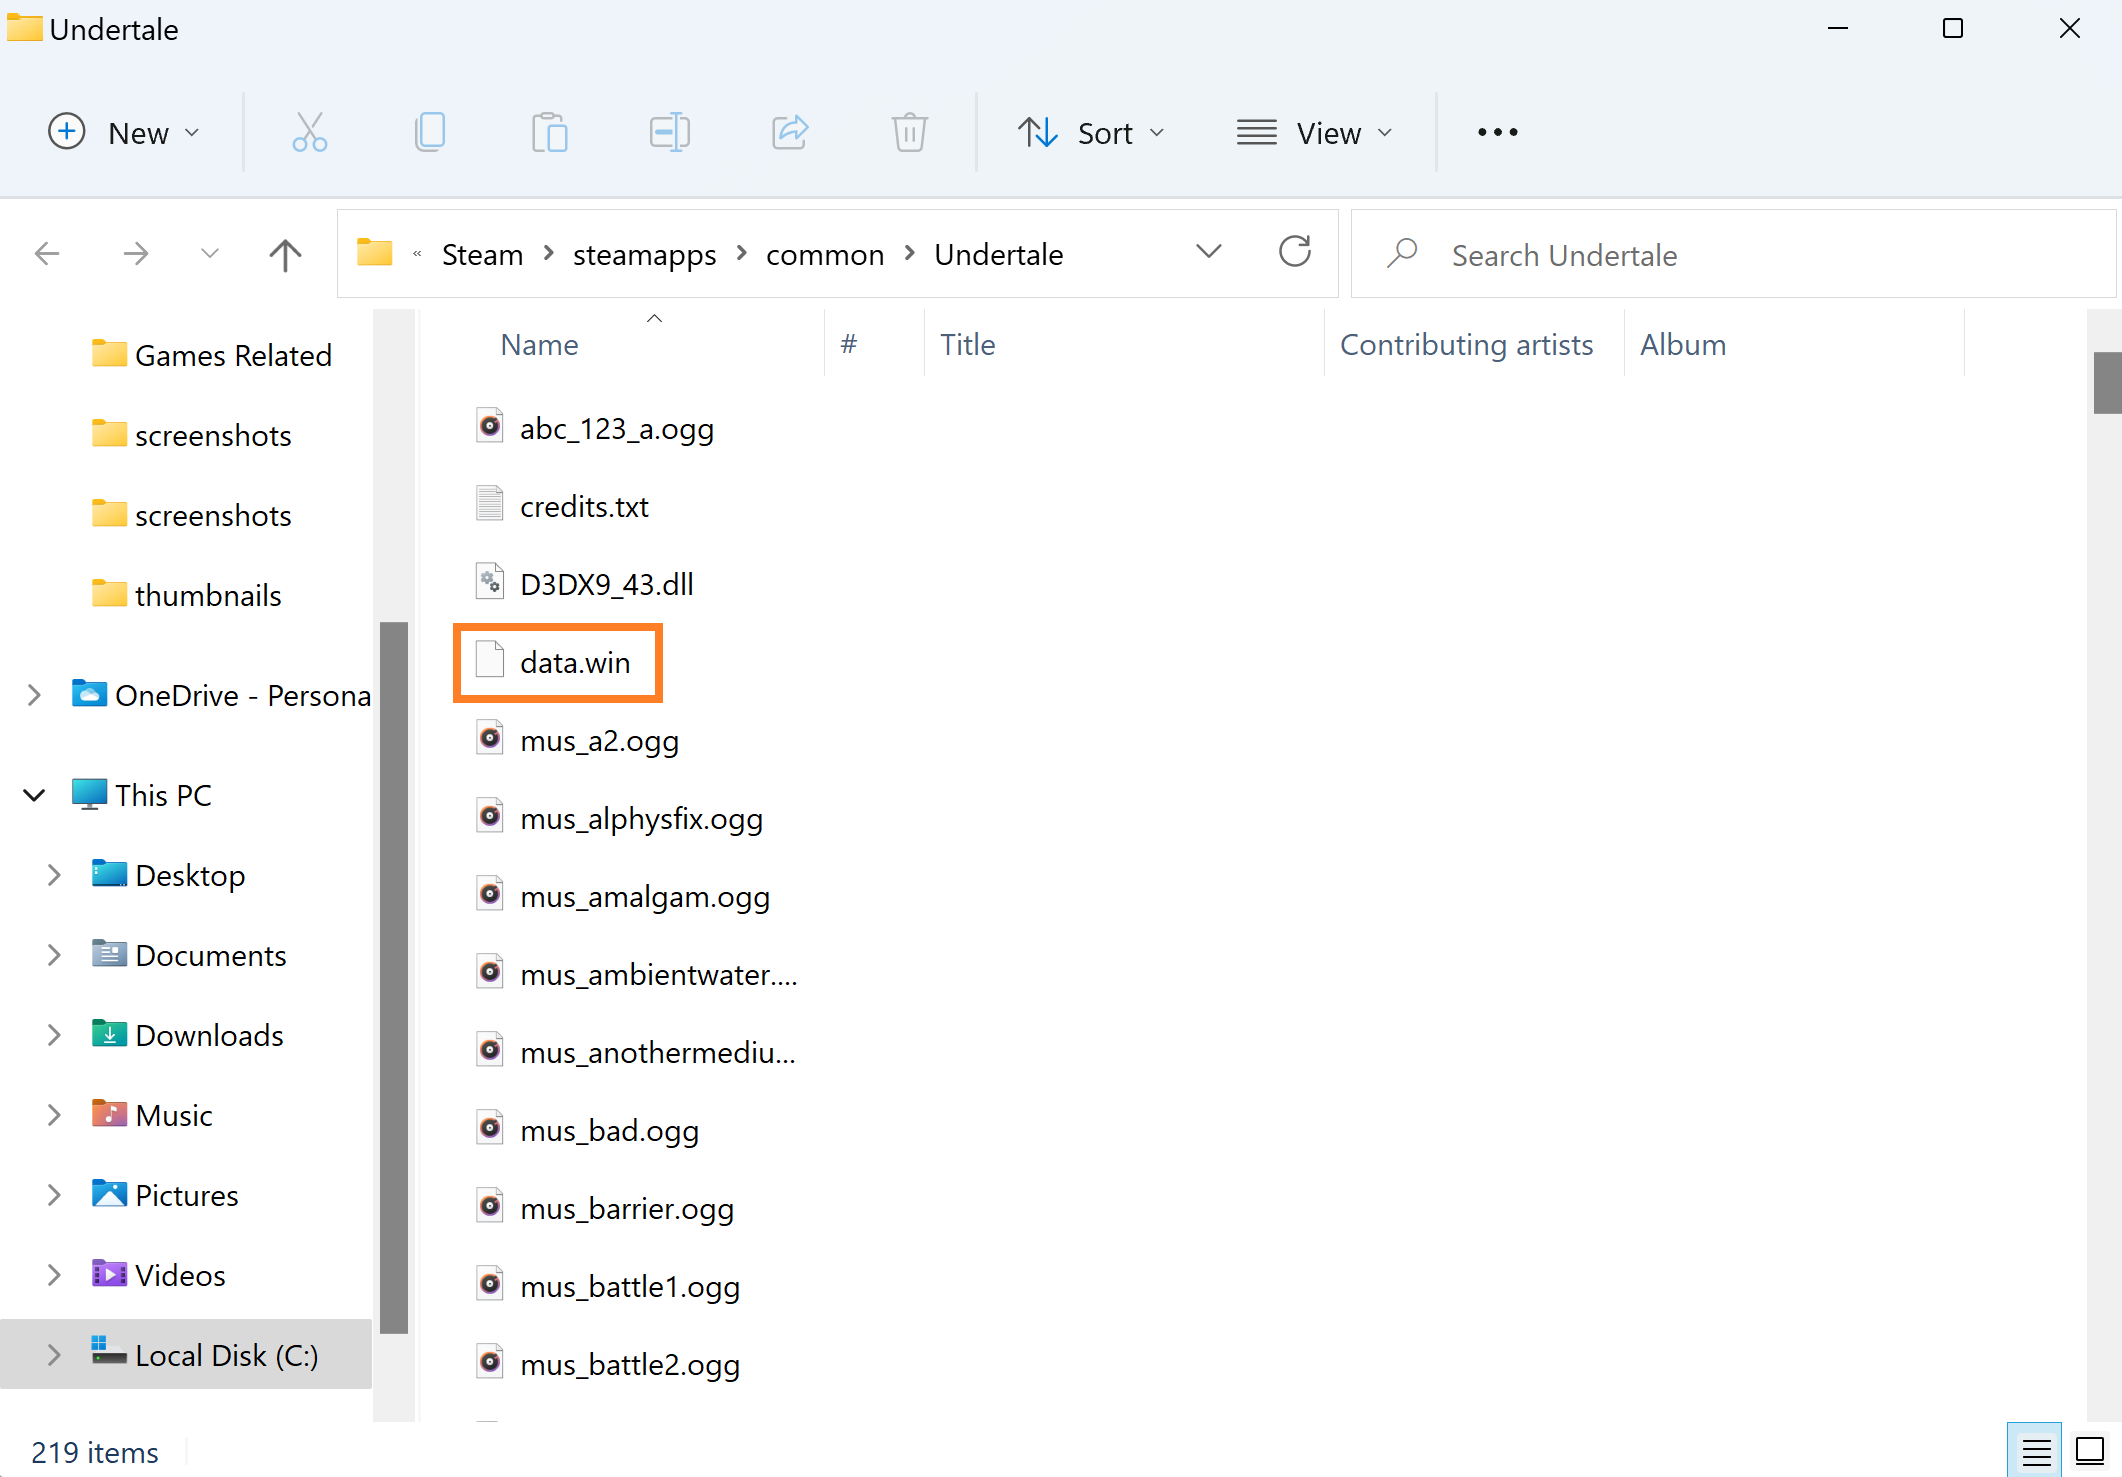
Task: Click the Copy icon in toolbar
Action: (x=430, y=132)
